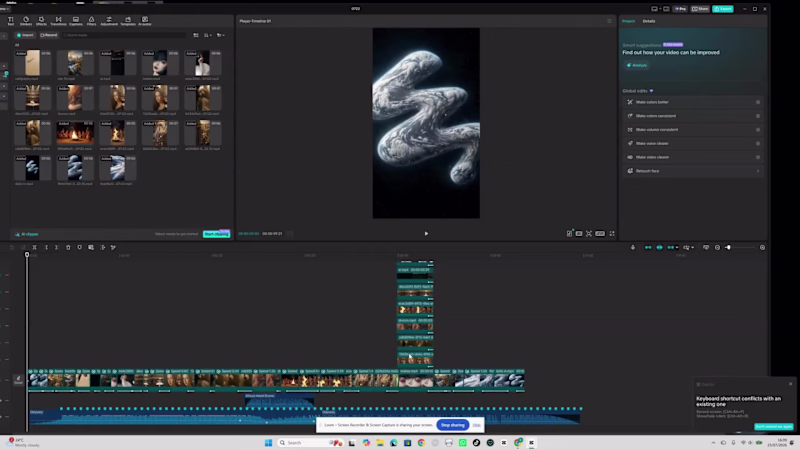Open the track layout dropdown
This screenshot has height=450, width=800.
pyautogui.click(x=688, y=247)
